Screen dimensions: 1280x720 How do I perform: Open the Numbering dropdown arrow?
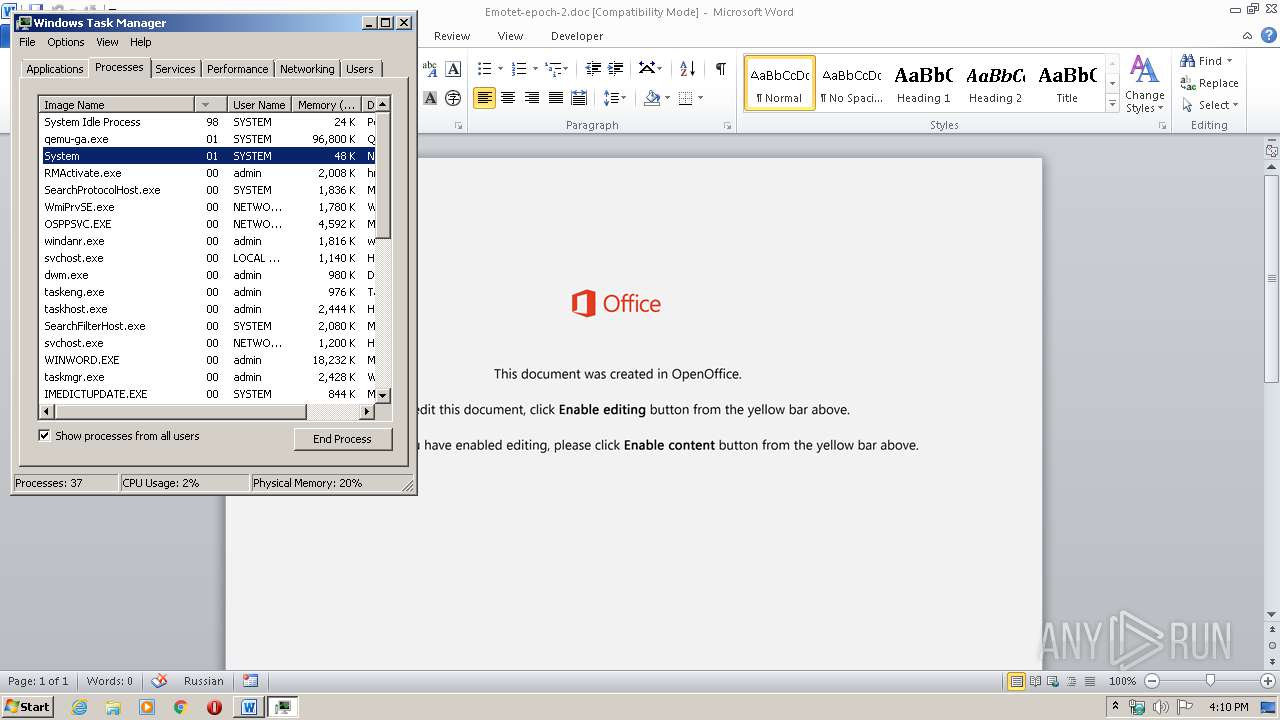point(535,68)
